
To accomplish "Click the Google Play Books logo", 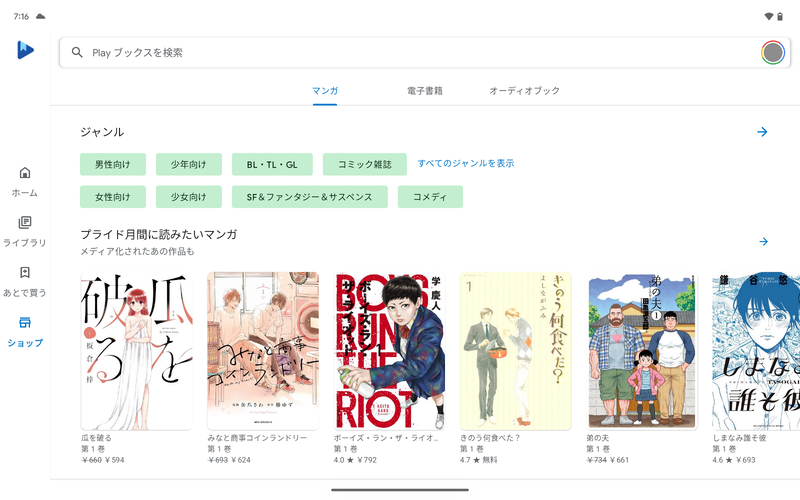I will coord(25,50).
